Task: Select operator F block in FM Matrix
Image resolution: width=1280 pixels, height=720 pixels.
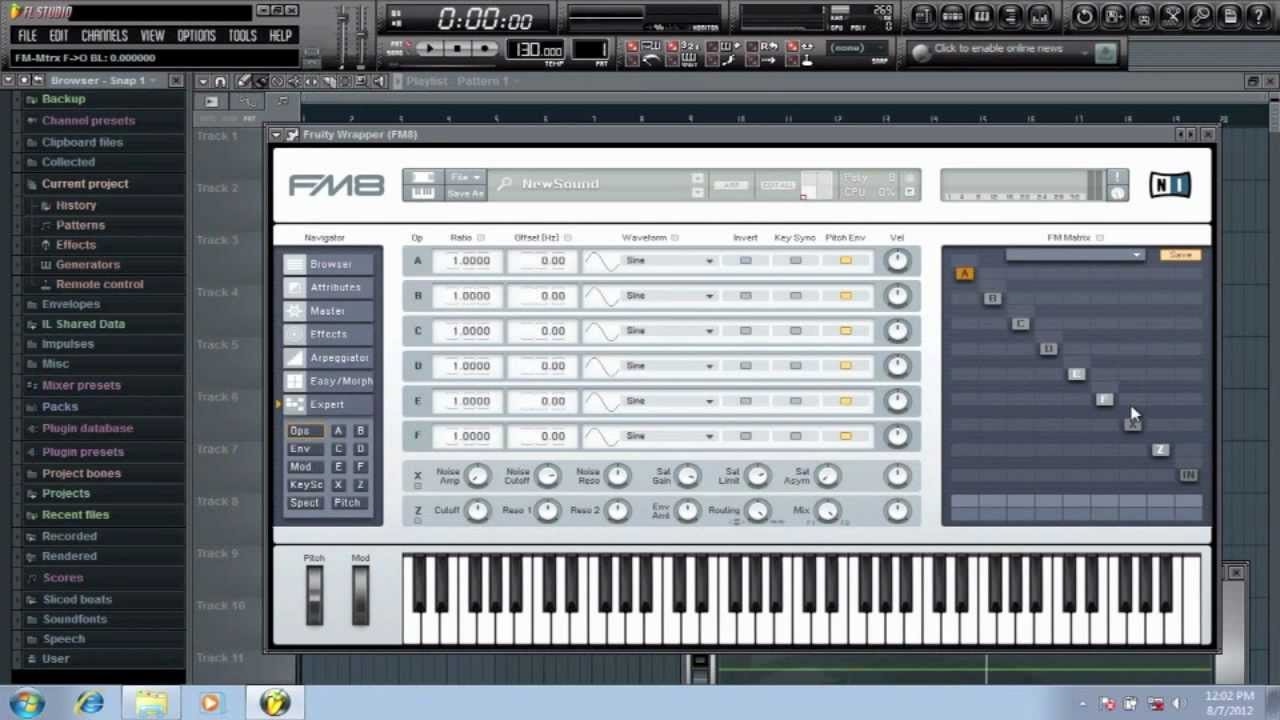Action: 1104,399
